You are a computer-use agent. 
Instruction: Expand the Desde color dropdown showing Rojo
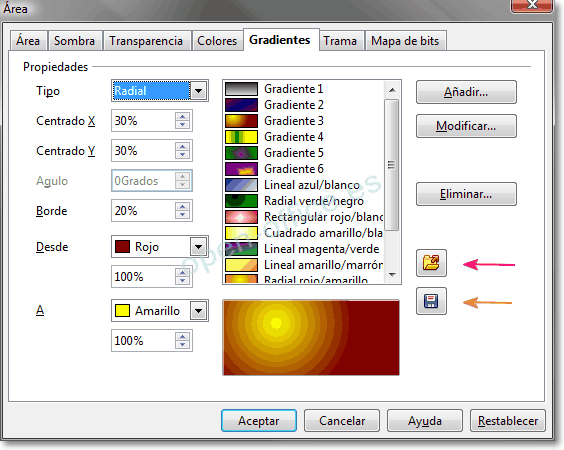pos(199,247)
